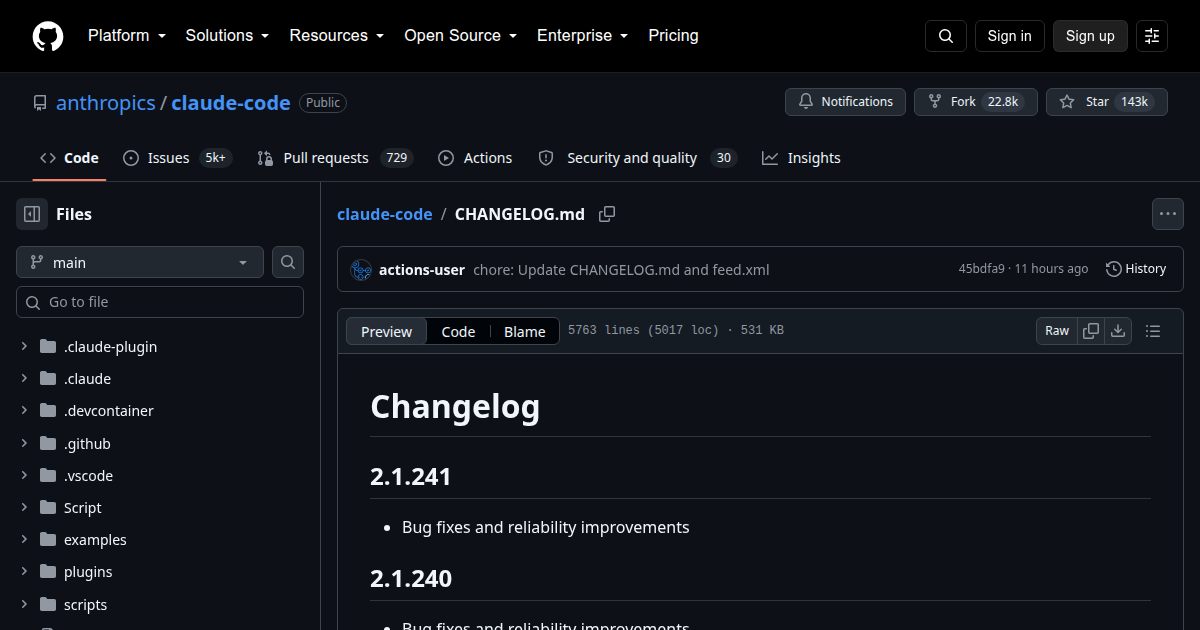Click the actions-user avatar
The image size is (1200, 630).
[x=361, y=269]
